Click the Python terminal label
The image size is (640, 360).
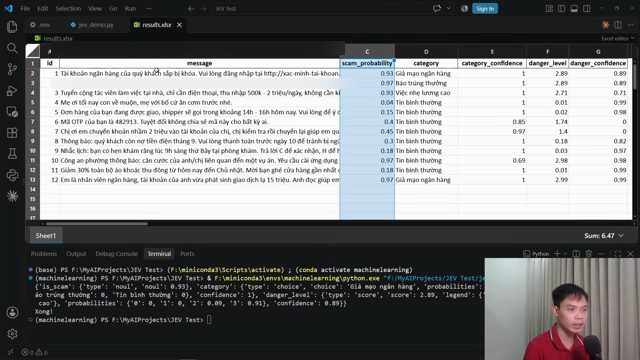point(536,254)
